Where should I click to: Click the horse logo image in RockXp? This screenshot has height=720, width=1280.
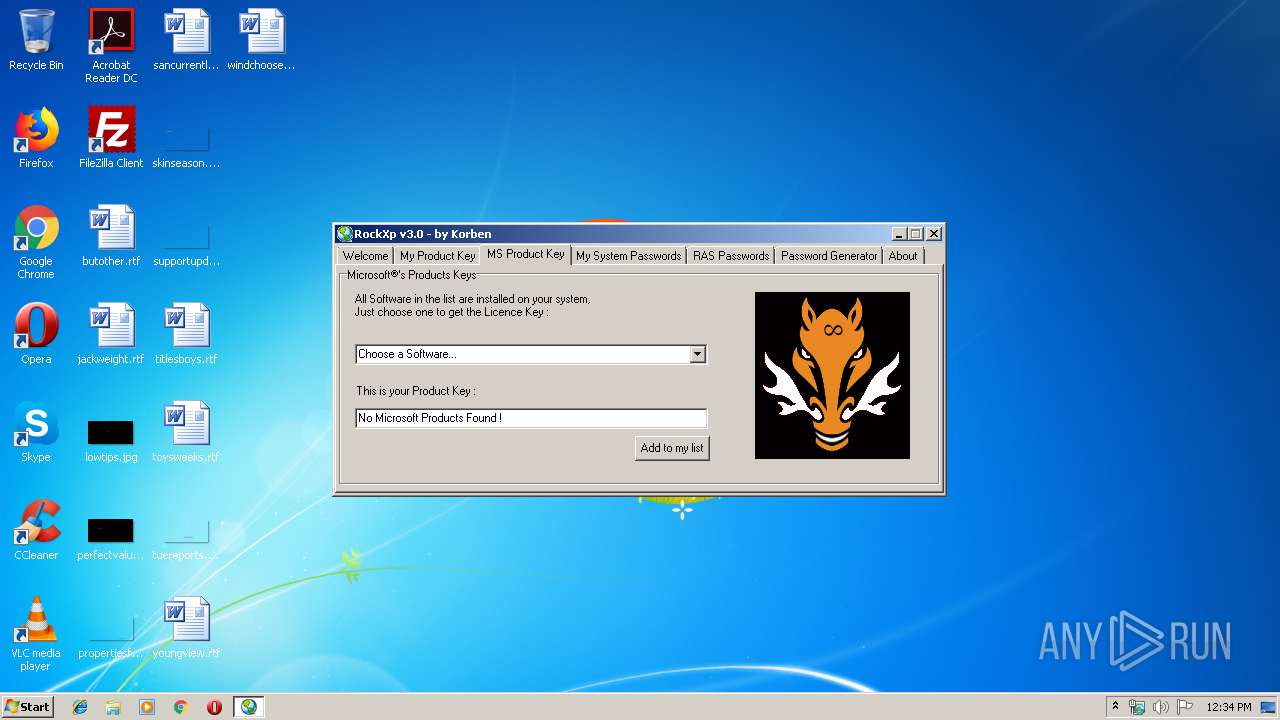(832, 375)
